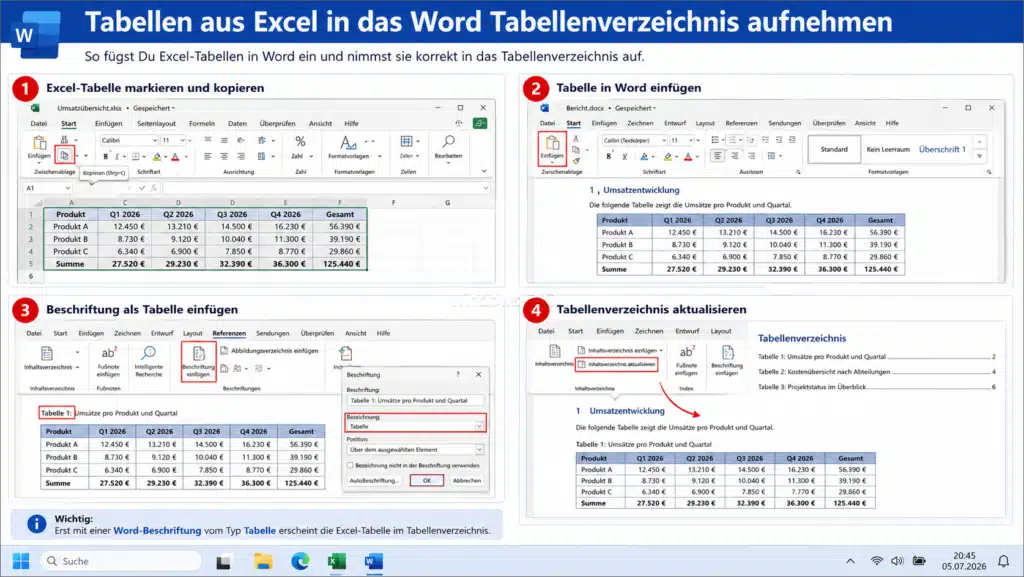This screenshot has width=1024, height=577.
Task: Show hidden tray icons chevron
Action: [x=850, y=561]
